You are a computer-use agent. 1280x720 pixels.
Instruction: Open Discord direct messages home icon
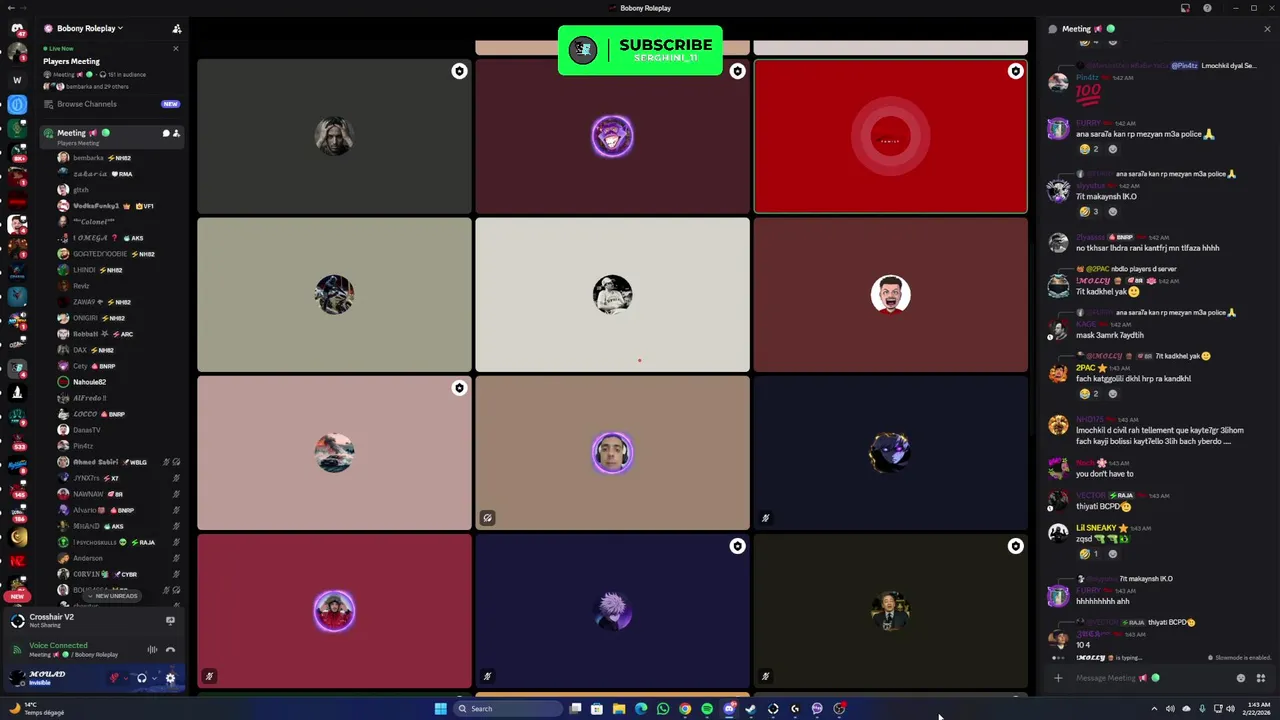[17, 28]
